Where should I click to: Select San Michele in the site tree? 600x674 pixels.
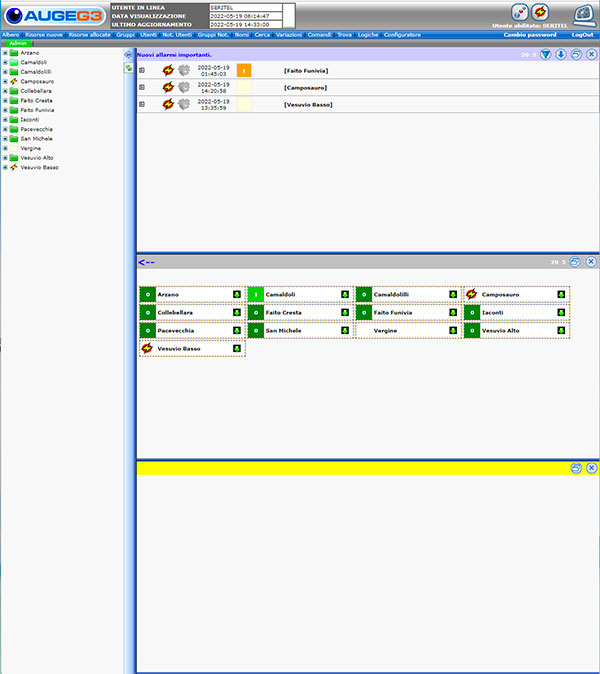coord(35,139)
